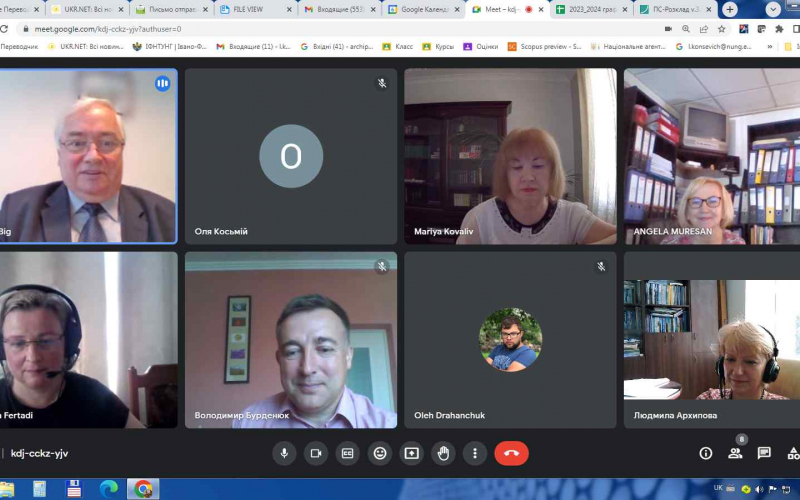Select Оля Косьмій participant tile avatar
The height and width of the screenshot is (500, 800).
click(291, 156)
